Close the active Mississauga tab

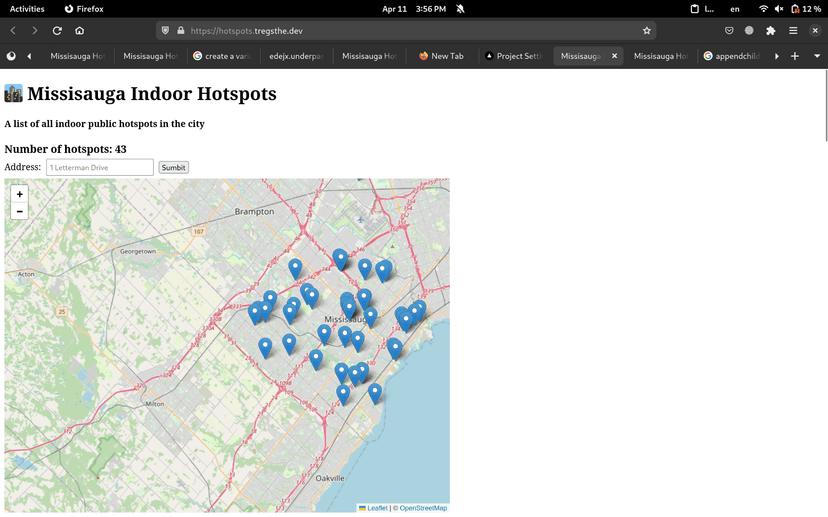[x=615, y=56]
